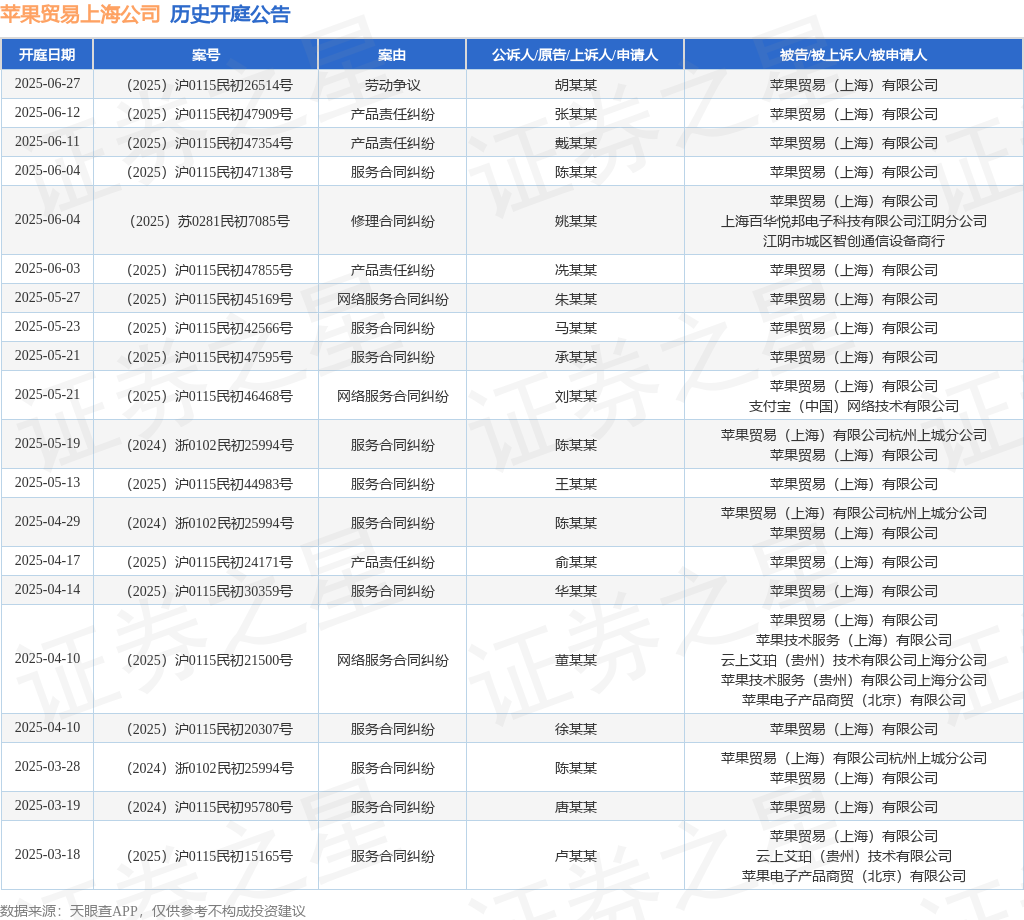Select plaintiff 姚某某
The height and width of the screenshot is (920, 1024).
tap(575, 221)
